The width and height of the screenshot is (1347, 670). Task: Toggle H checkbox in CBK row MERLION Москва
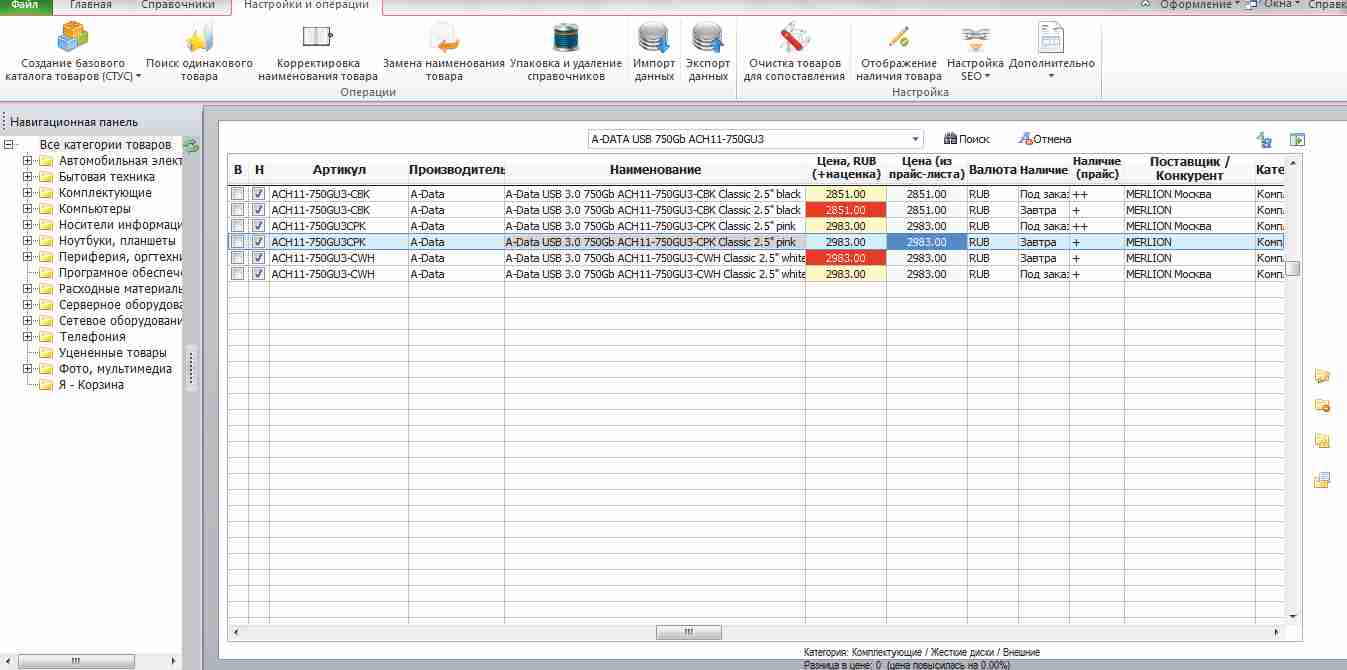point(259,194)
